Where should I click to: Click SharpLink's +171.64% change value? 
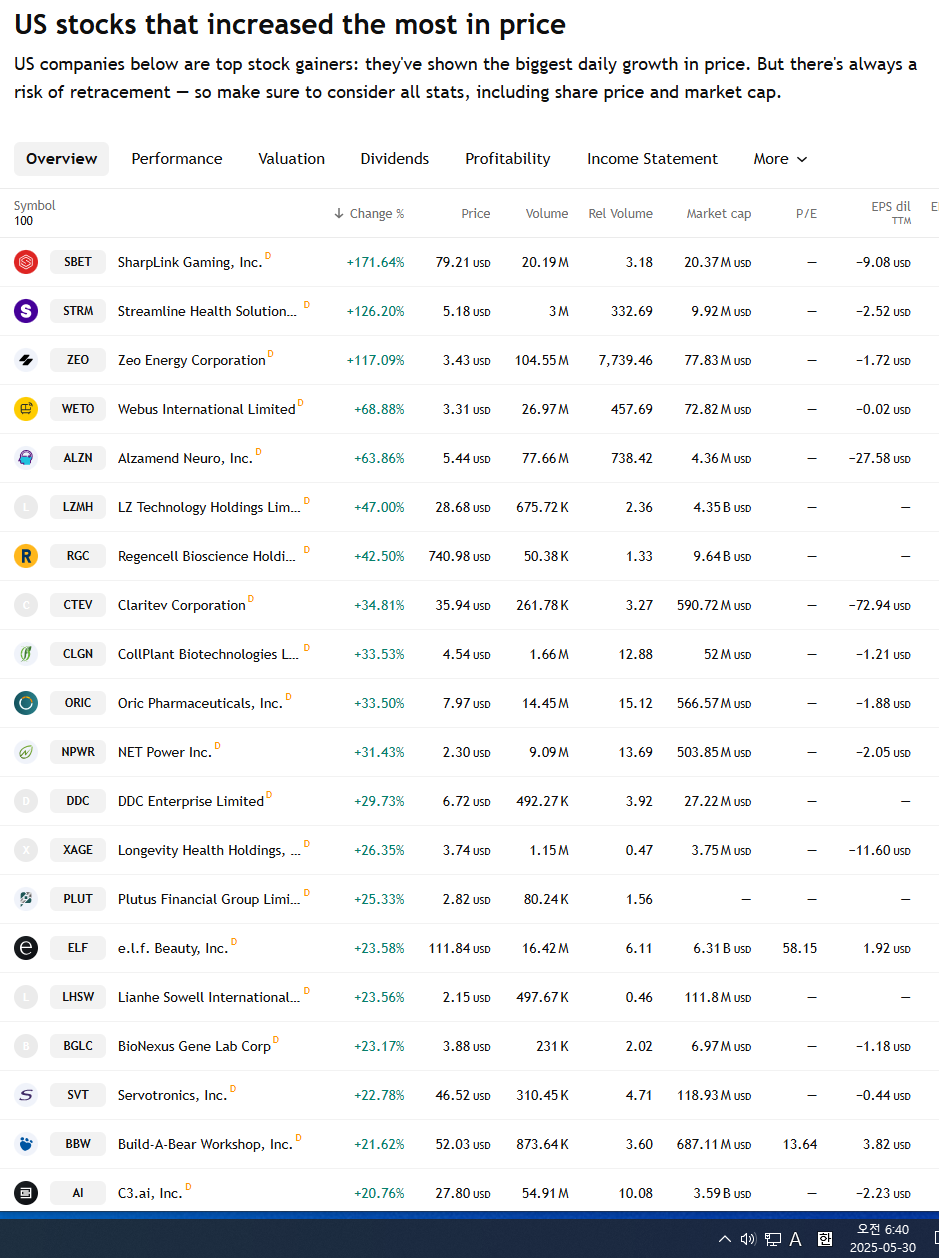[x=375, y=262]
